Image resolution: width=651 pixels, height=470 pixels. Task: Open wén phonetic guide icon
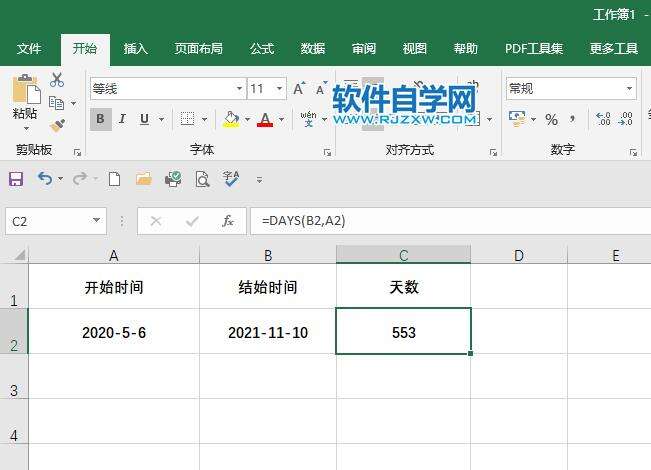tap(308, 119)
